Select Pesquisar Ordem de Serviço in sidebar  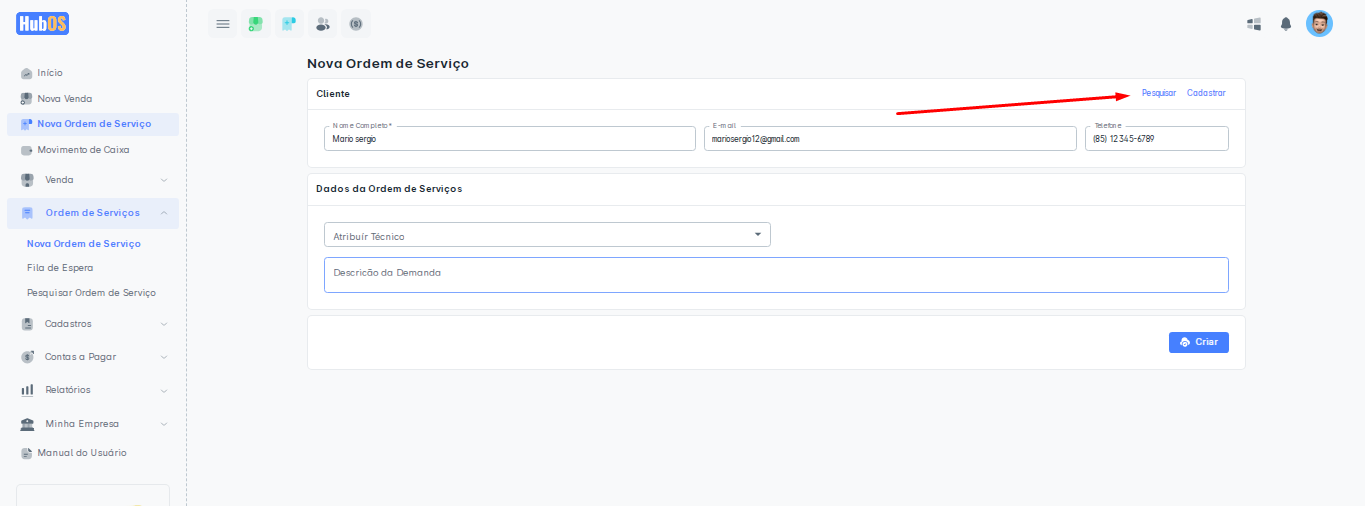pyautogui.click(x=91, y=293)
